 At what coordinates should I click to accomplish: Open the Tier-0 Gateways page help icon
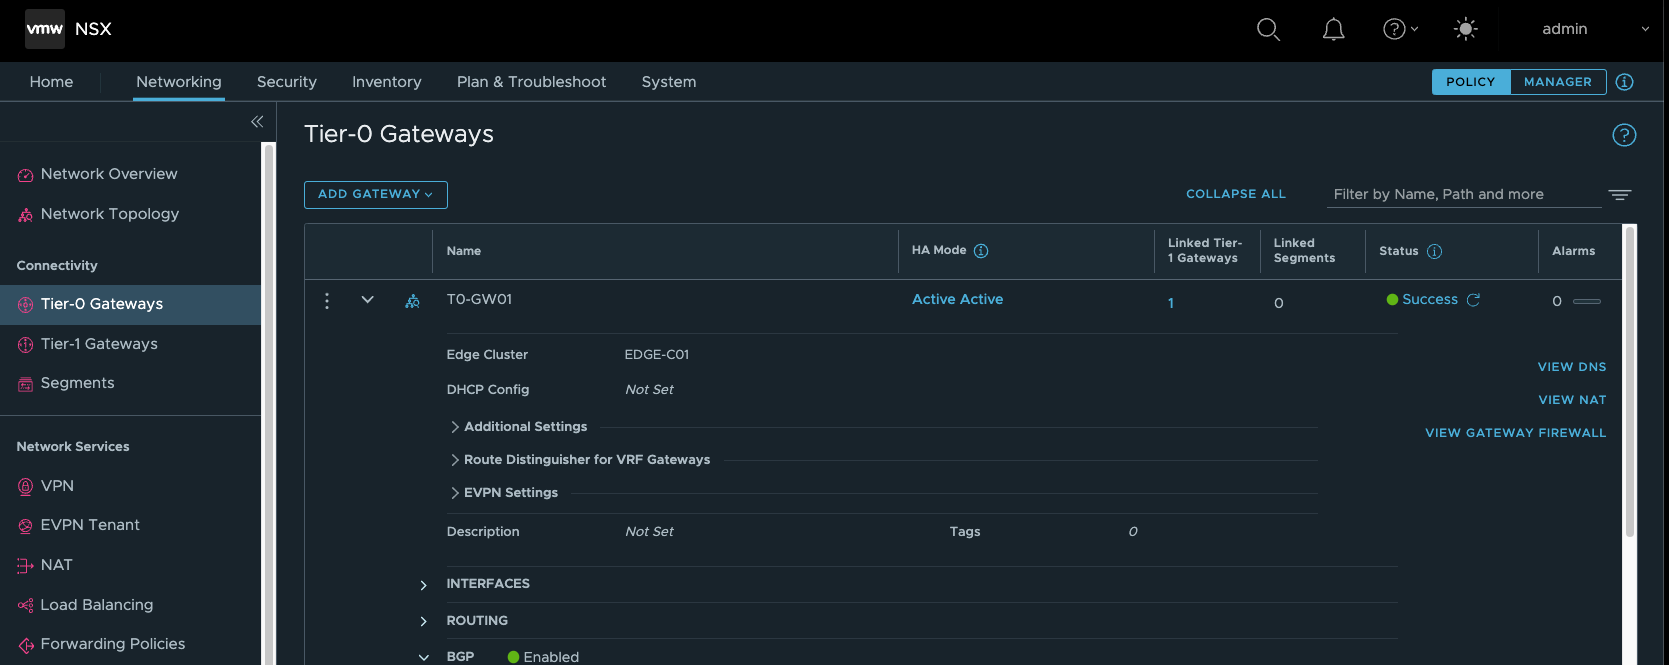point(1624,135)
